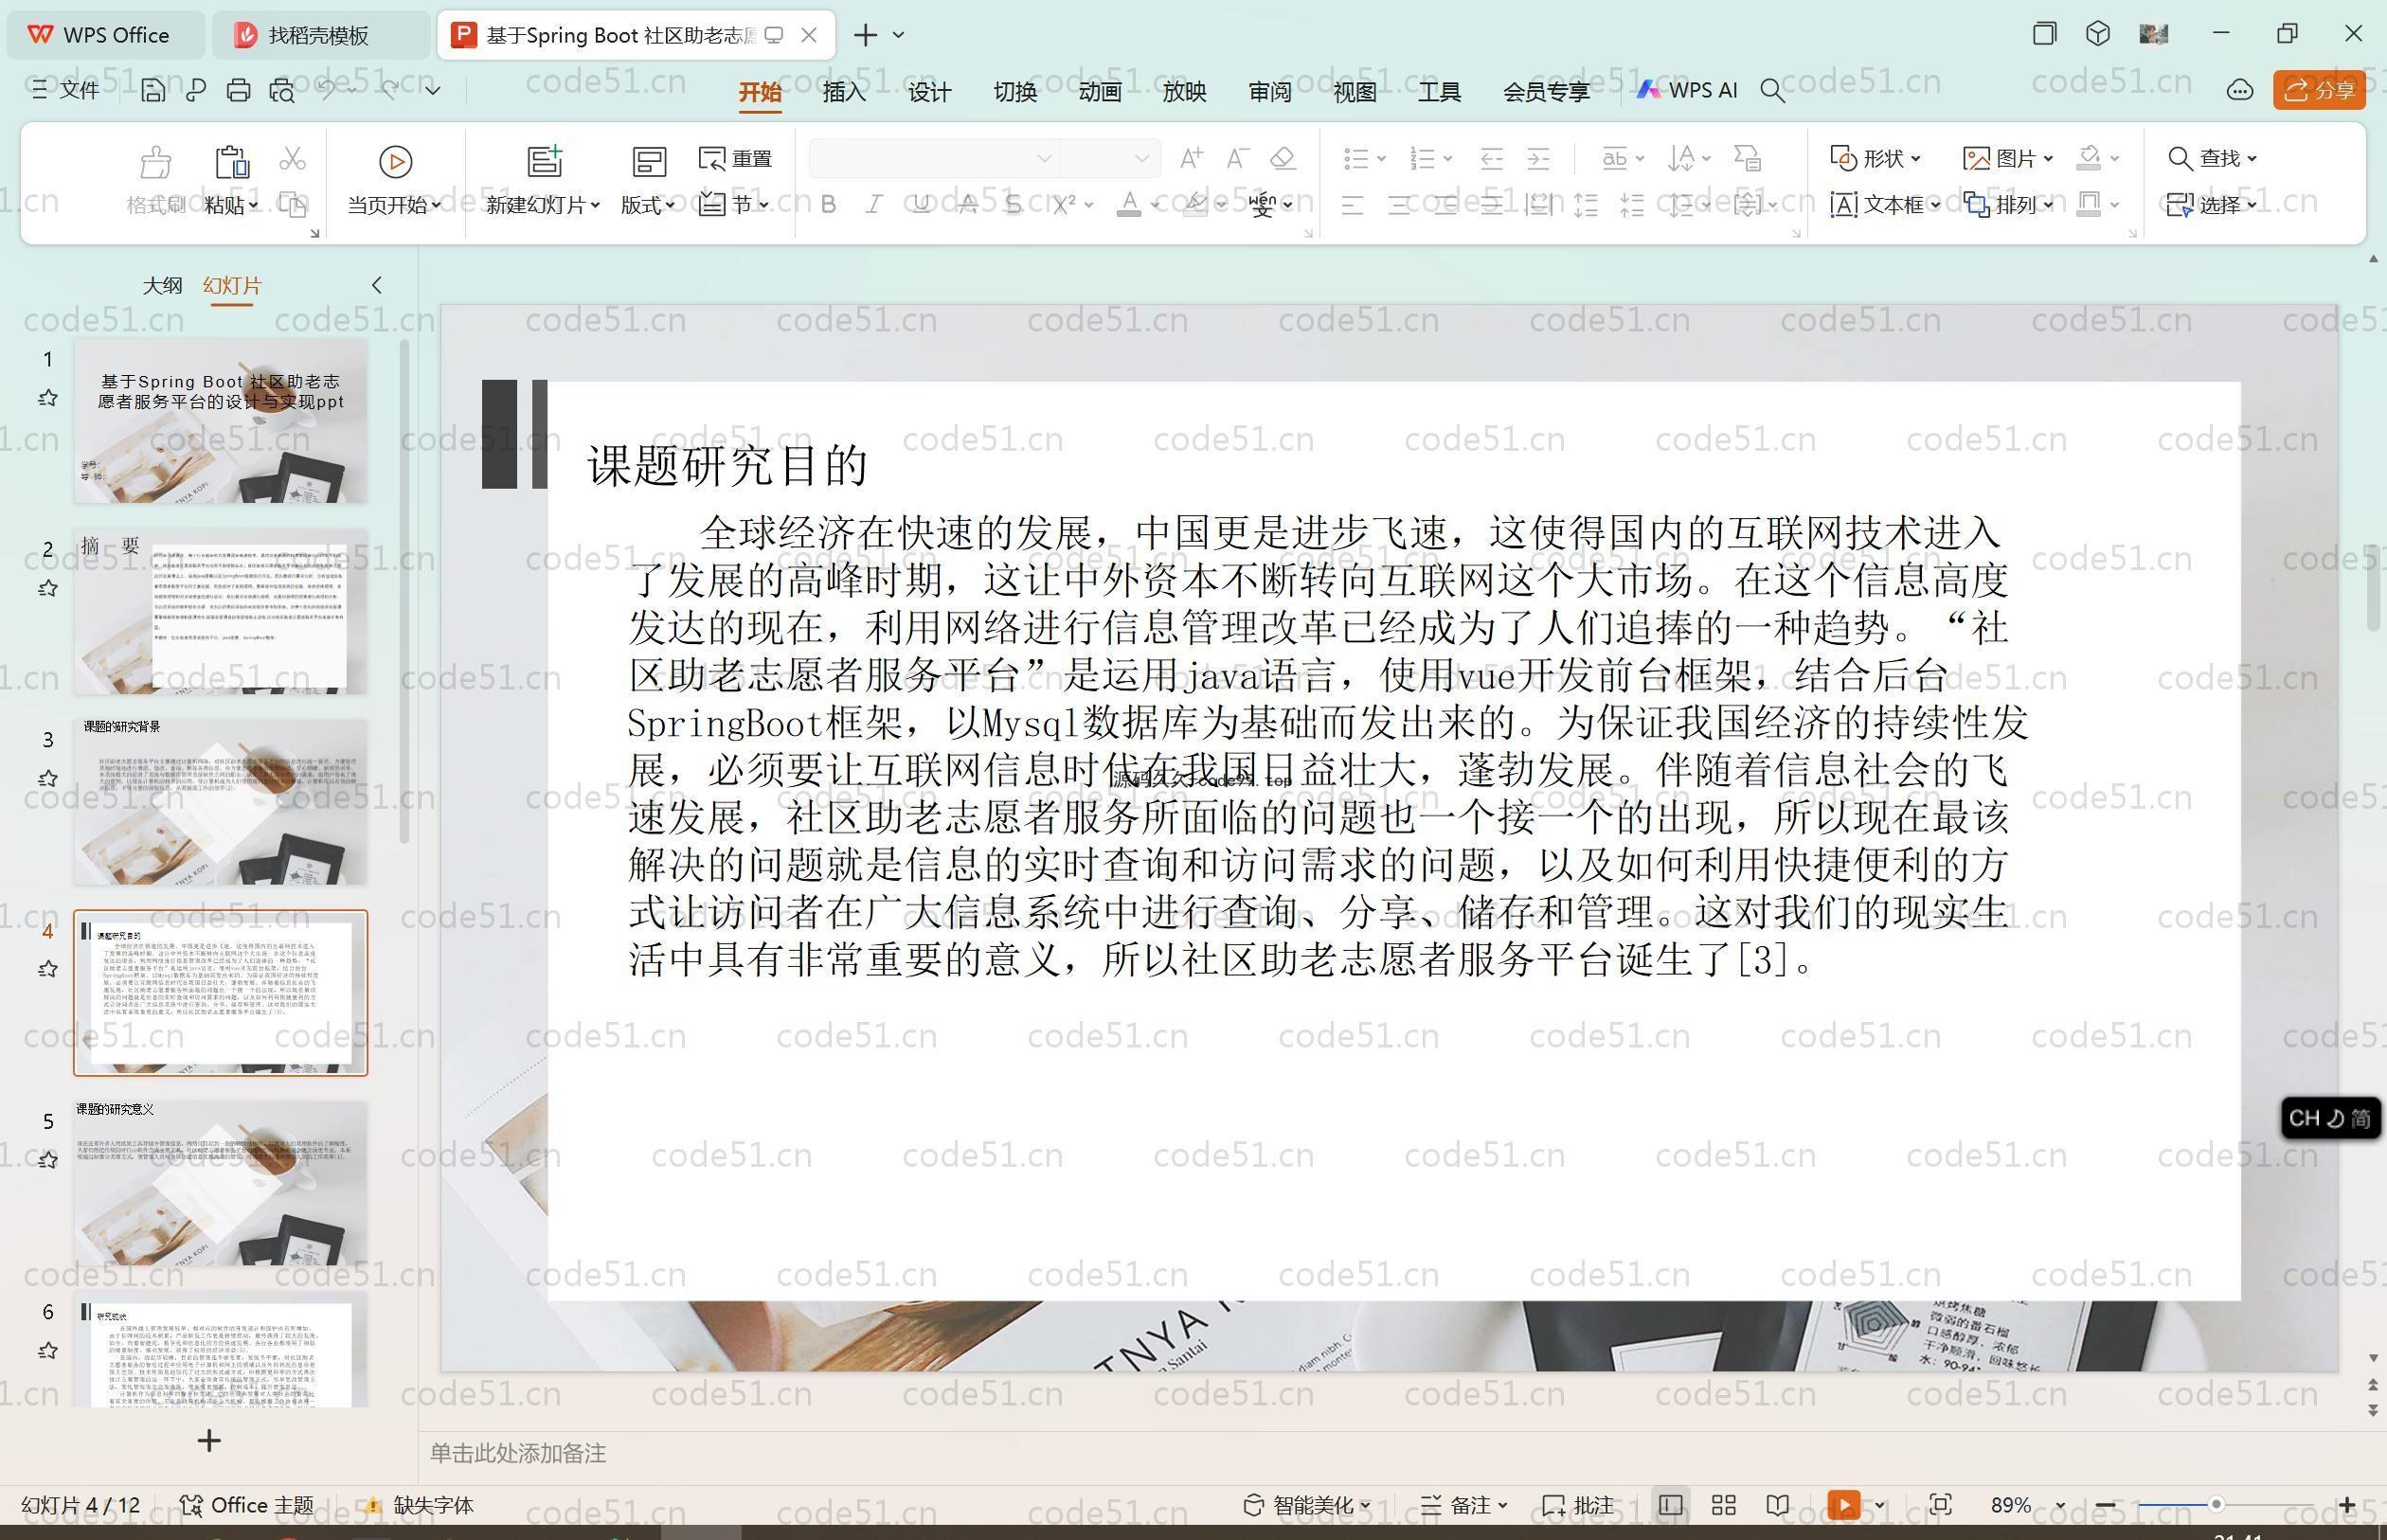Viewport: 2387px width, 1540px height.
Task: Toggle center text alignment
Action: (x=1399, y=206)
